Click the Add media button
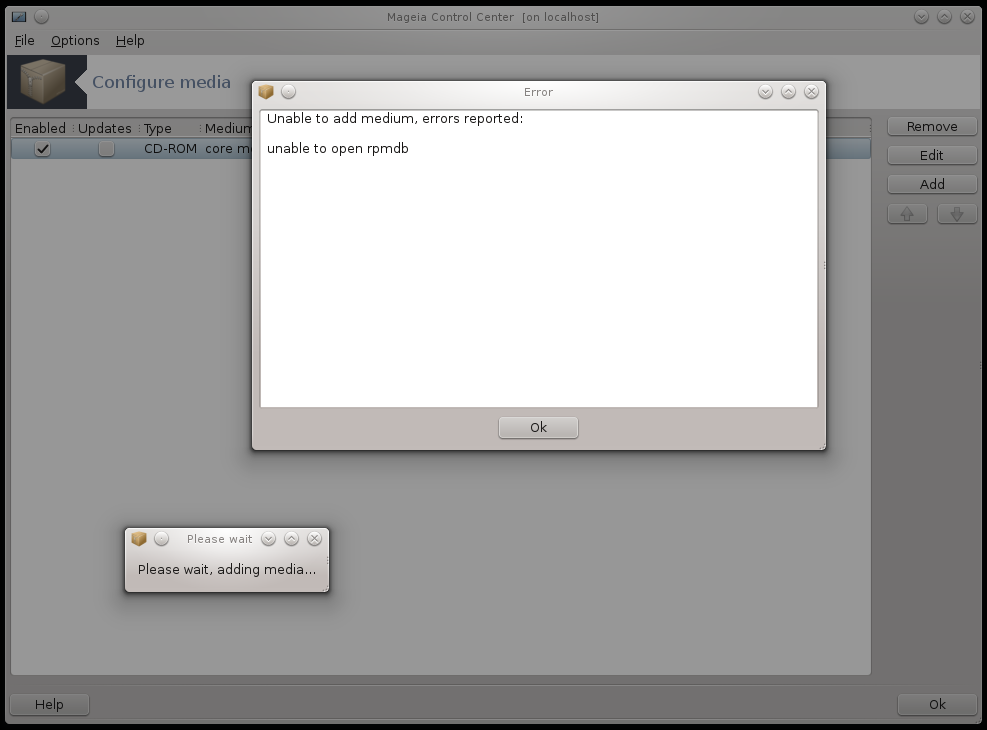Image resolution: width=987 pixels, height=730 pixels. (x=932, y=184)
